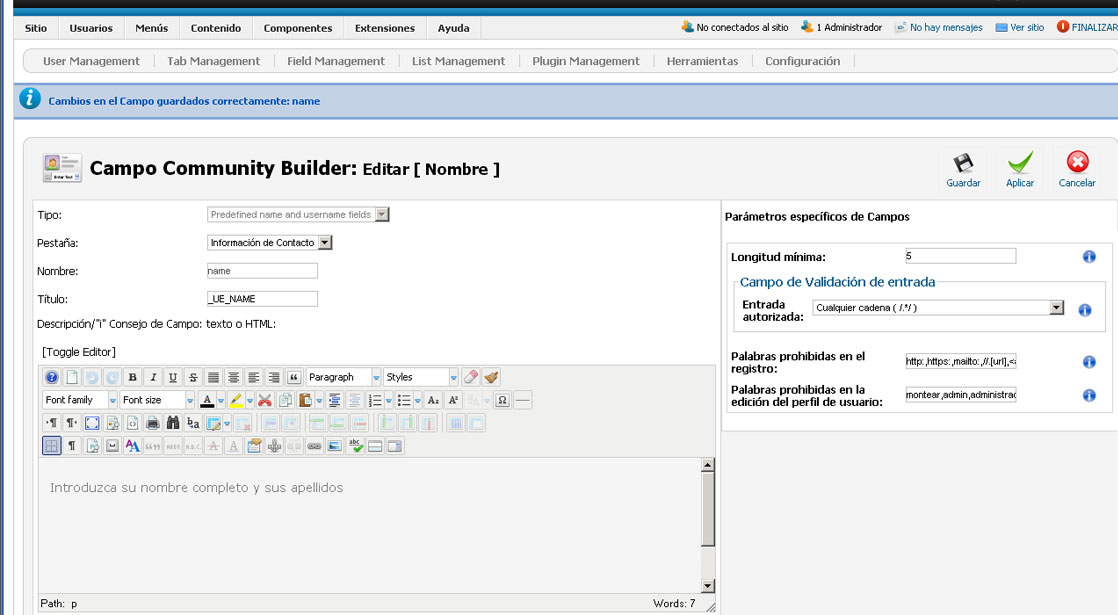Switch to Field Management tab
The width and height of the screenshot is (1118, 615).
coord(336,61)
